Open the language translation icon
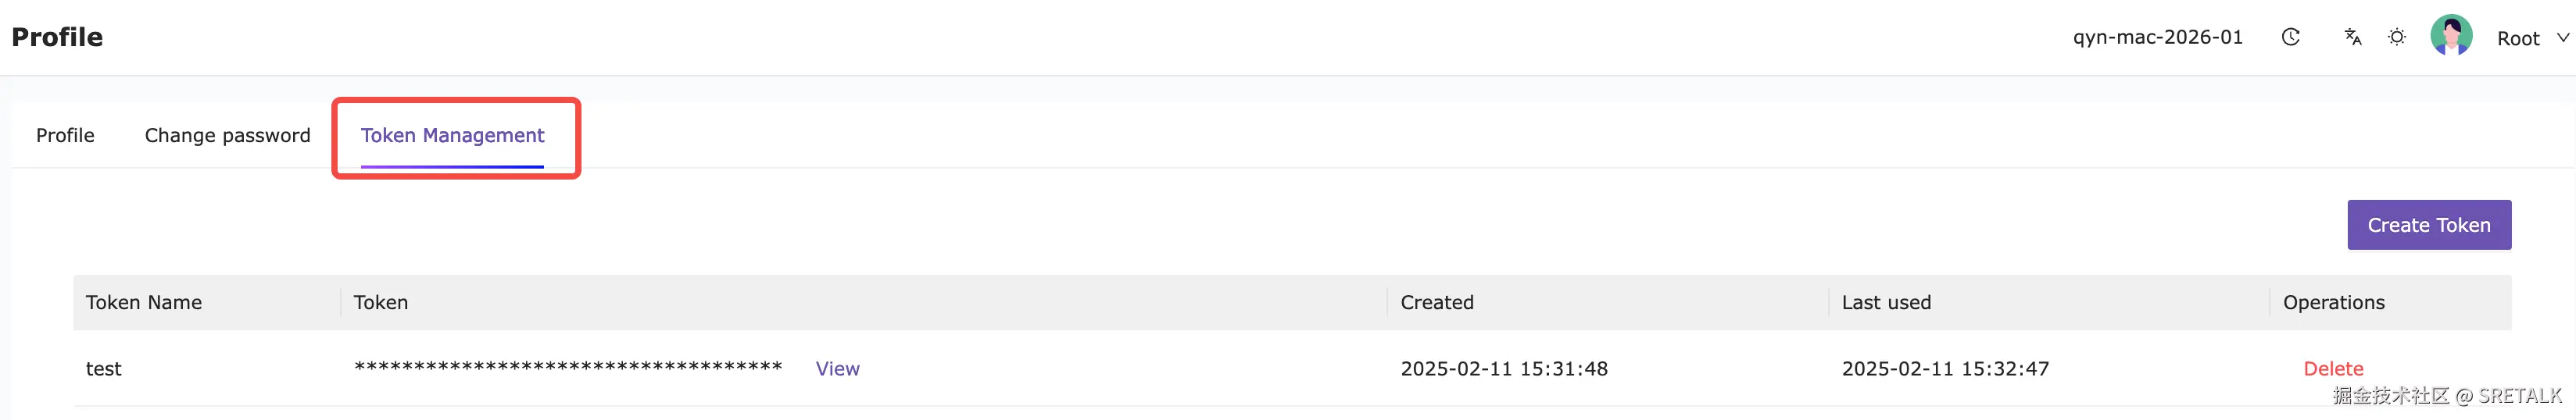The width and height of the screenshot is (2576, 420). click(2352, 37)
